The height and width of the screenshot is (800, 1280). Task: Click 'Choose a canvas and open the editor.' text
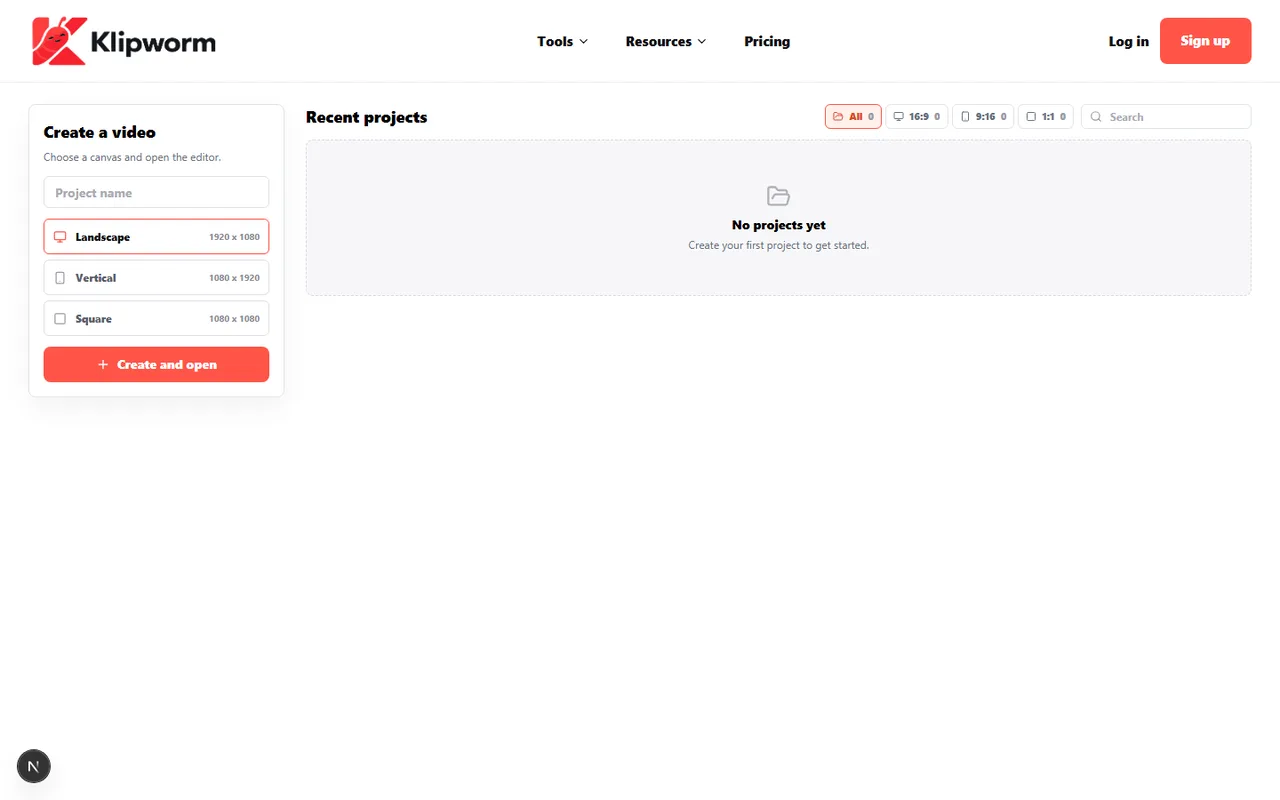click(x=132, y=157)
